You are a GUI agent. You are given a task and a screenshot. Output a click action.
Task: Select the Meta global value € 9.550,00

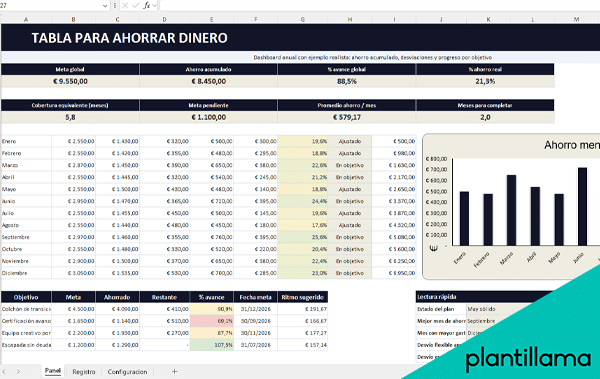70,81
